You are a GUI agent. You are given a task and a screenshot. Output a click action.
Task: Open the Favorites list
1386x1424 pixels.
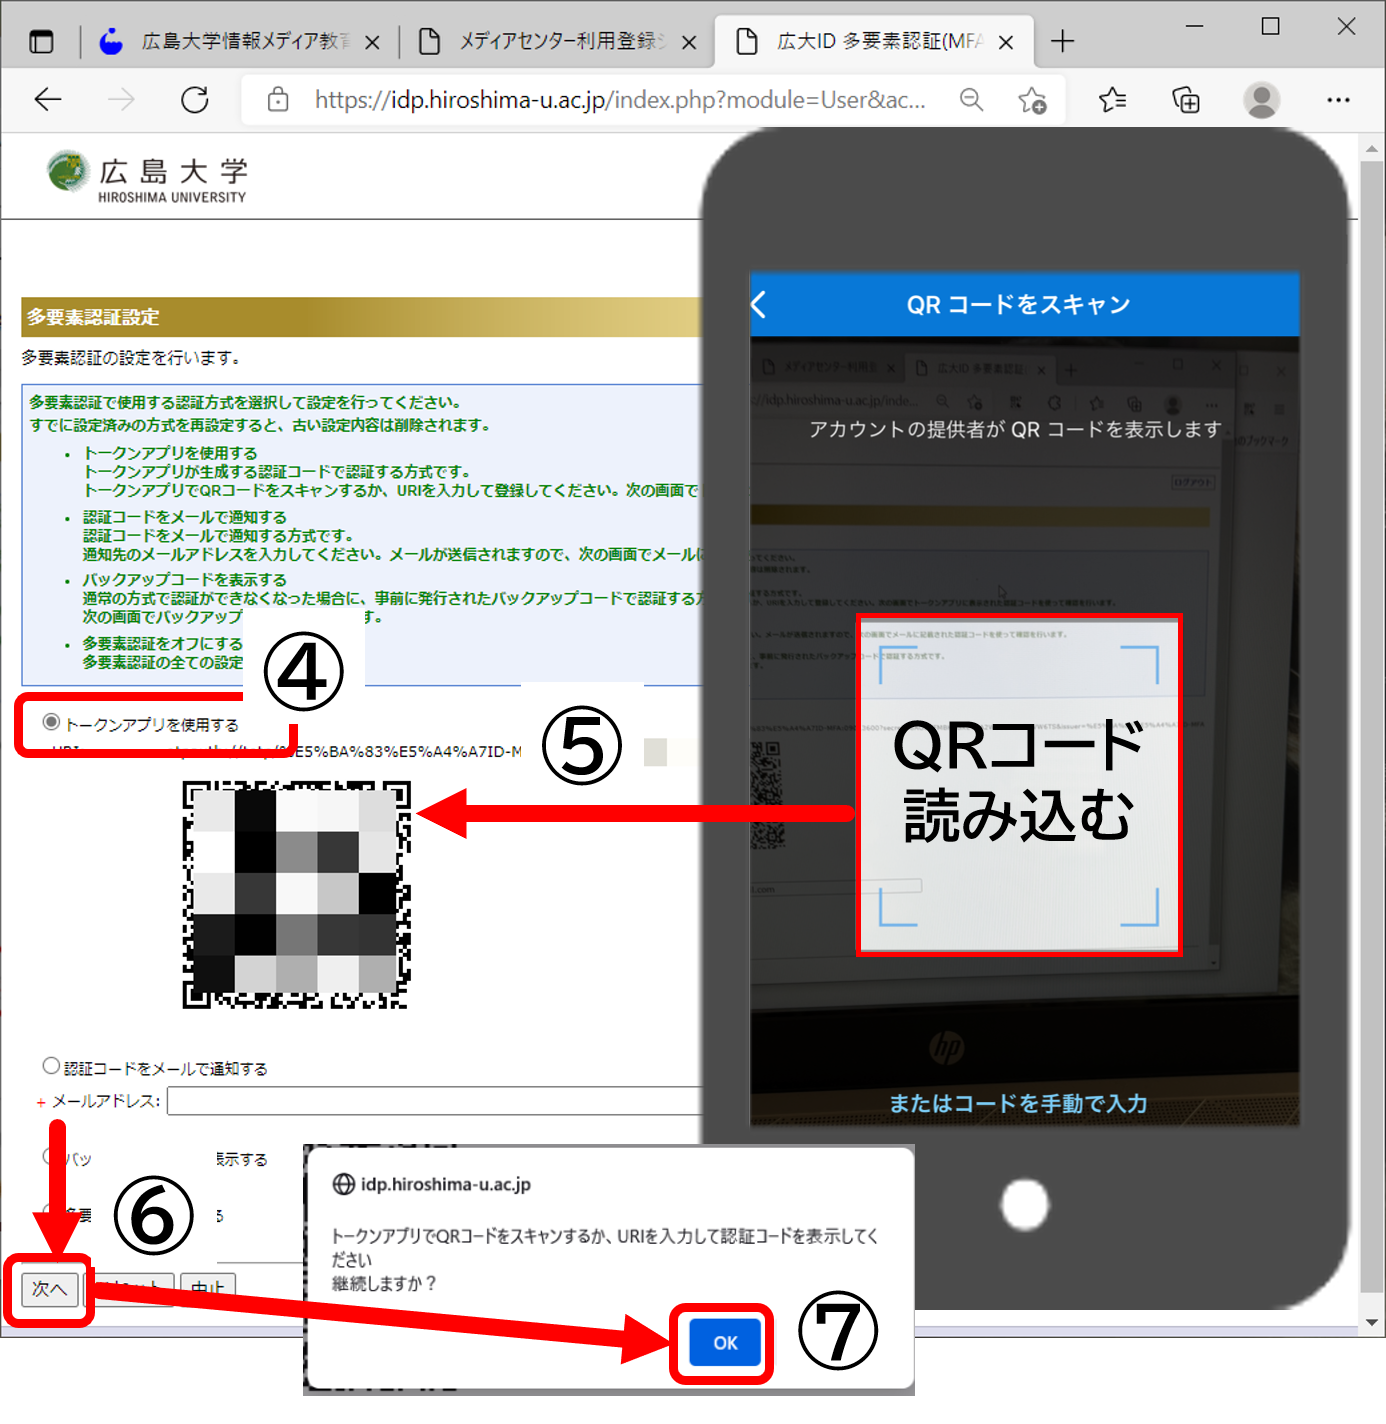click(1112, 100)
